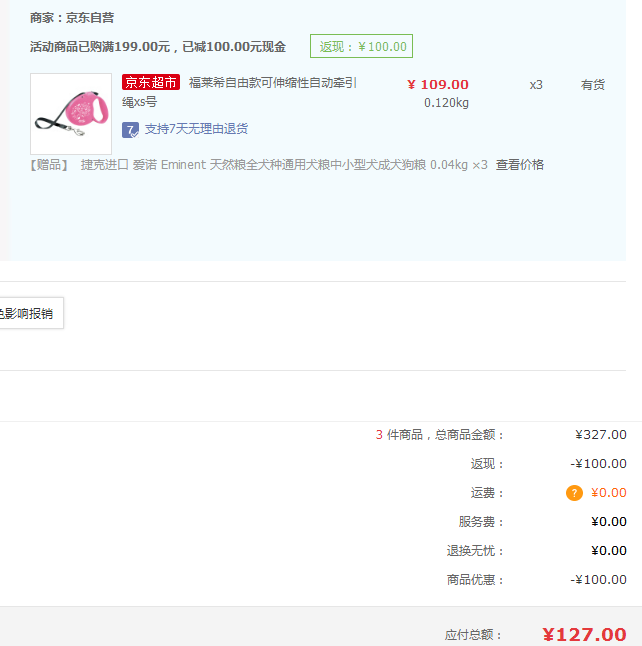Click the 有货 stock status
This screenshot has width=642, height=646.
coord(593,85)
